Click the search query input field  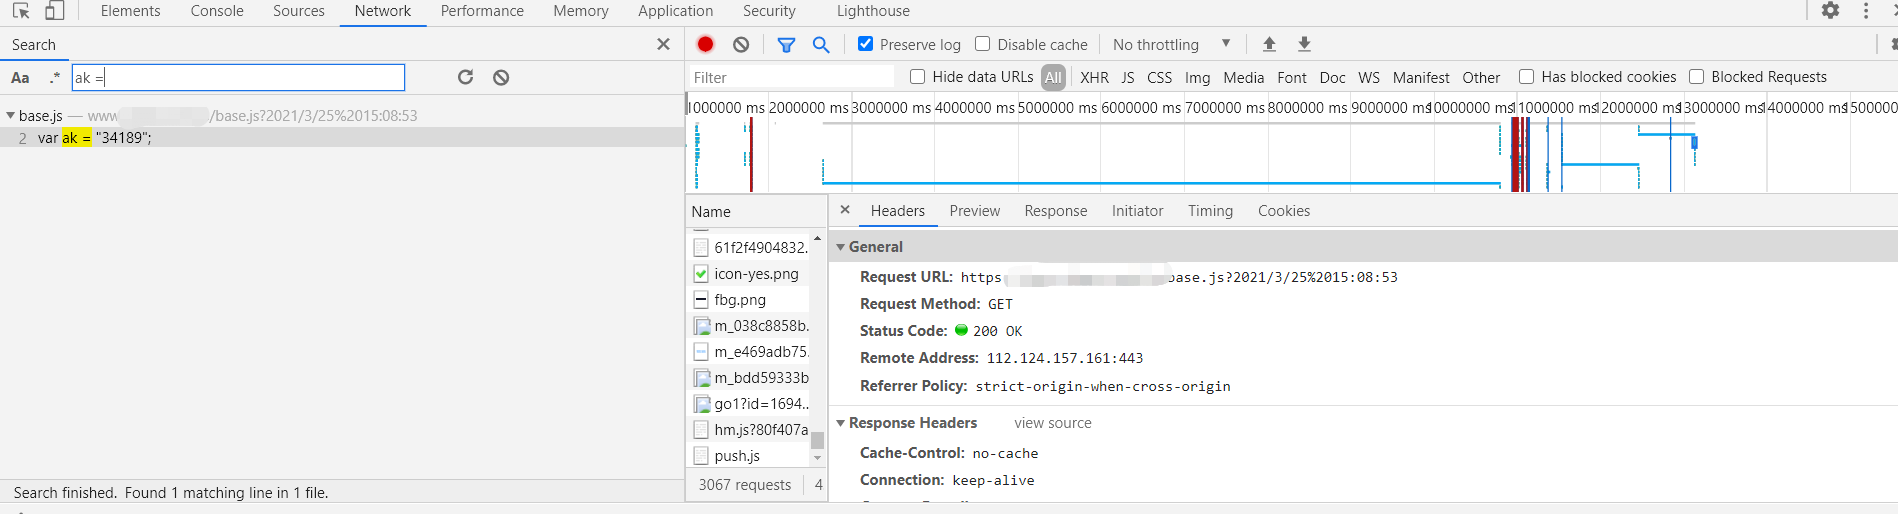[238, 77]
